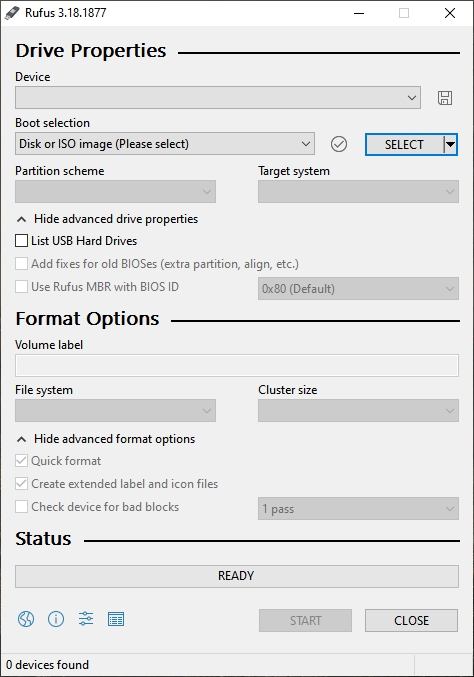Image resolution: width=474 pixels, height=677 pixels.
Task: Click the save disk image icon
Action: coord(445,98)
